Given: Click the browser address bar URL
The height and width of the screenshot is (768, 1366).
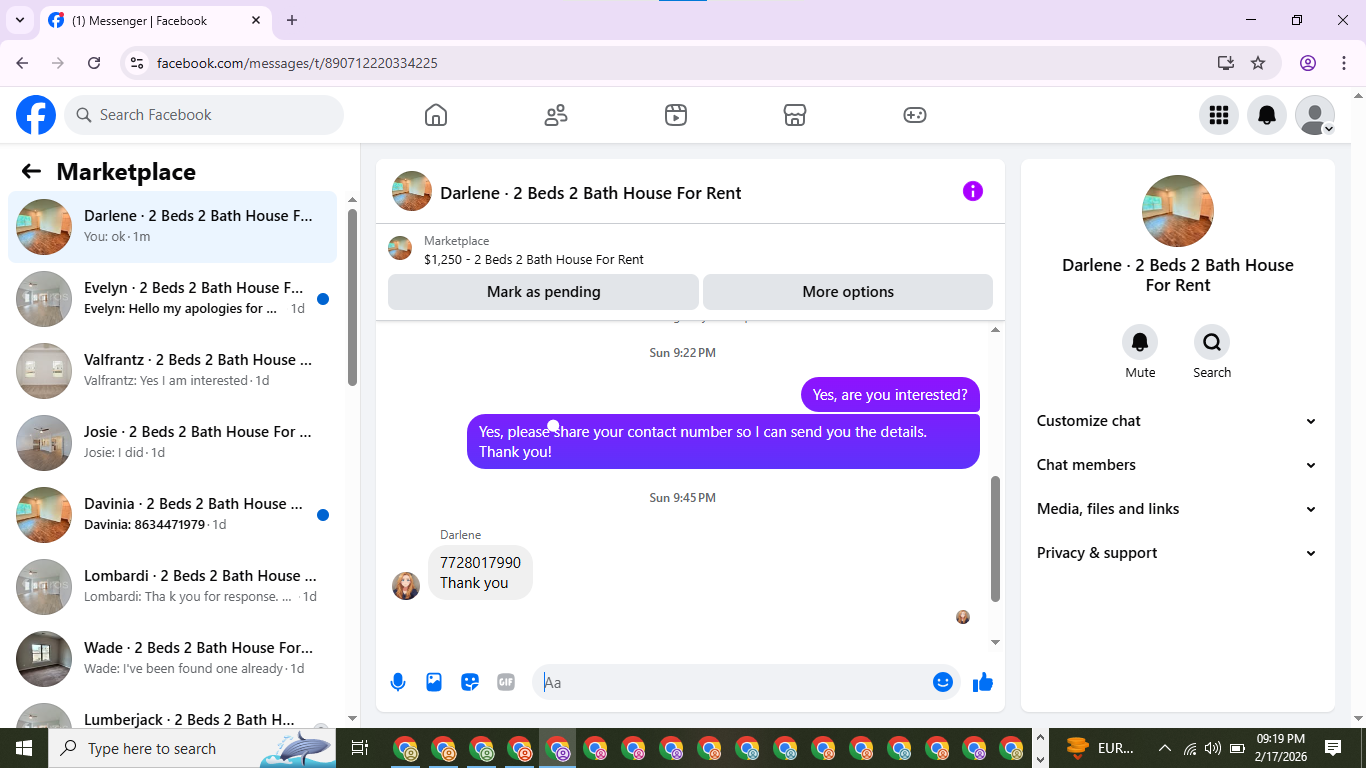Looking at the screenshot, I should point(297,63).
